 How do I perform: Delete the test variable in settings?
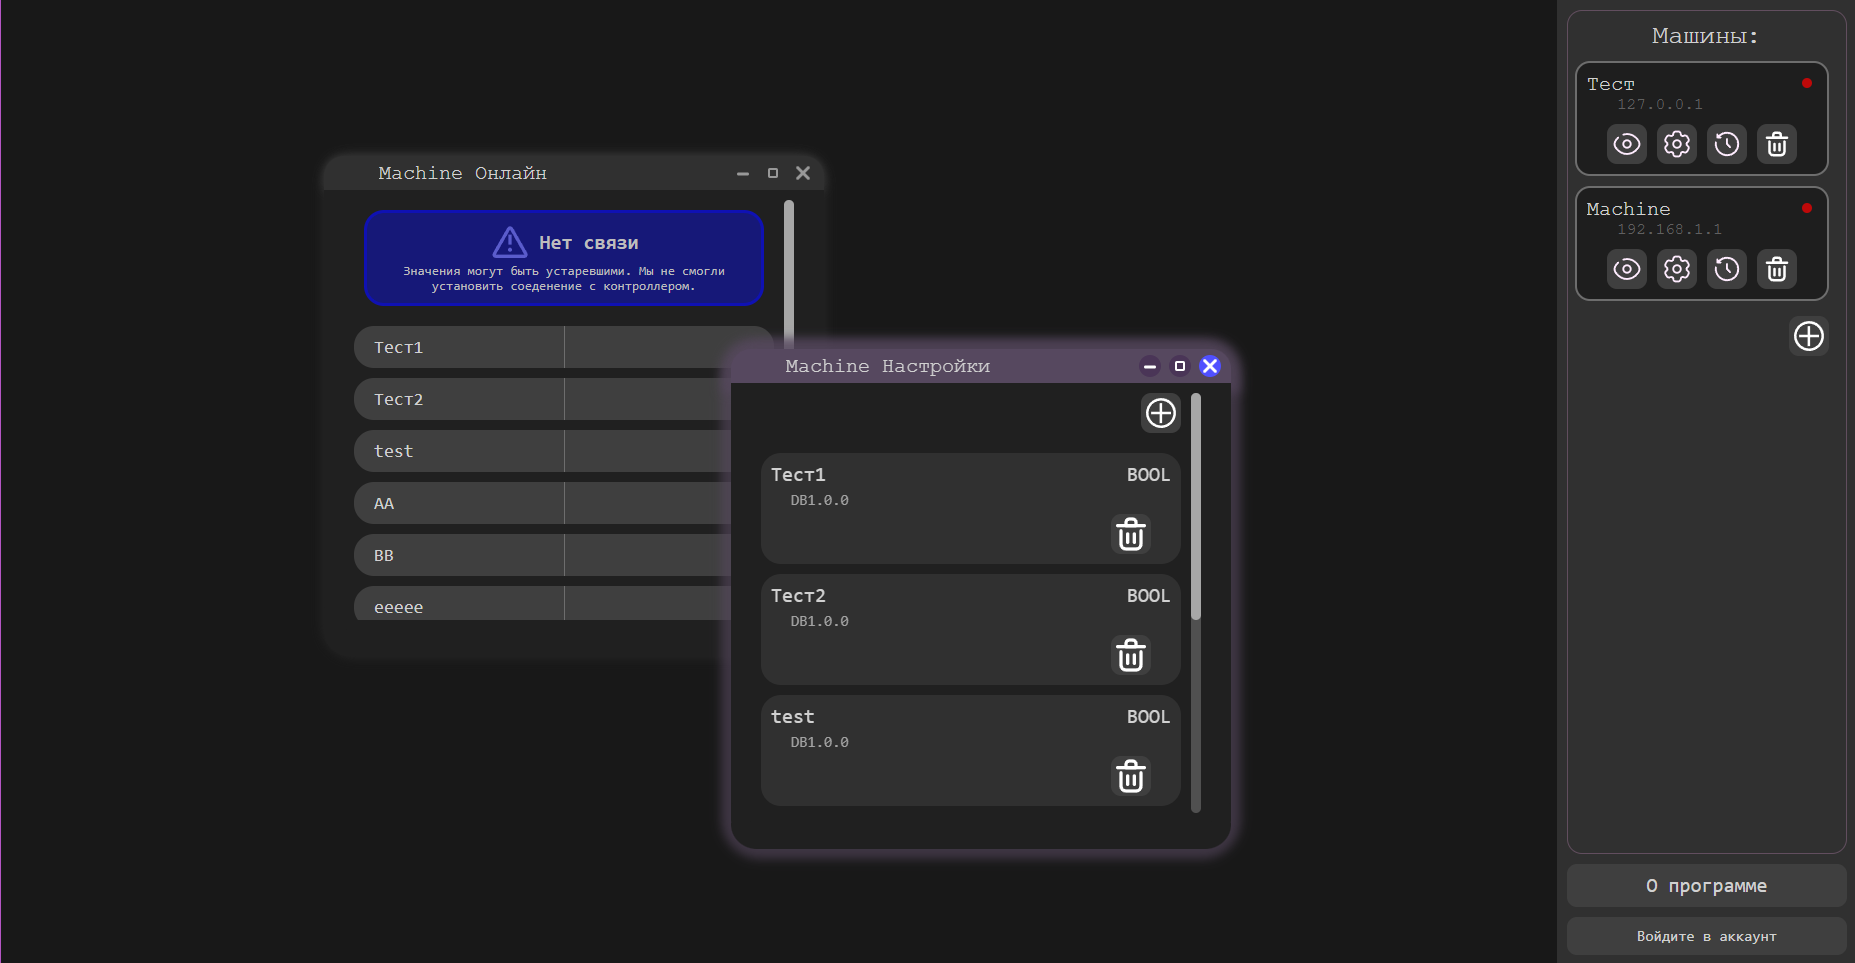[x=1131, y=777]
